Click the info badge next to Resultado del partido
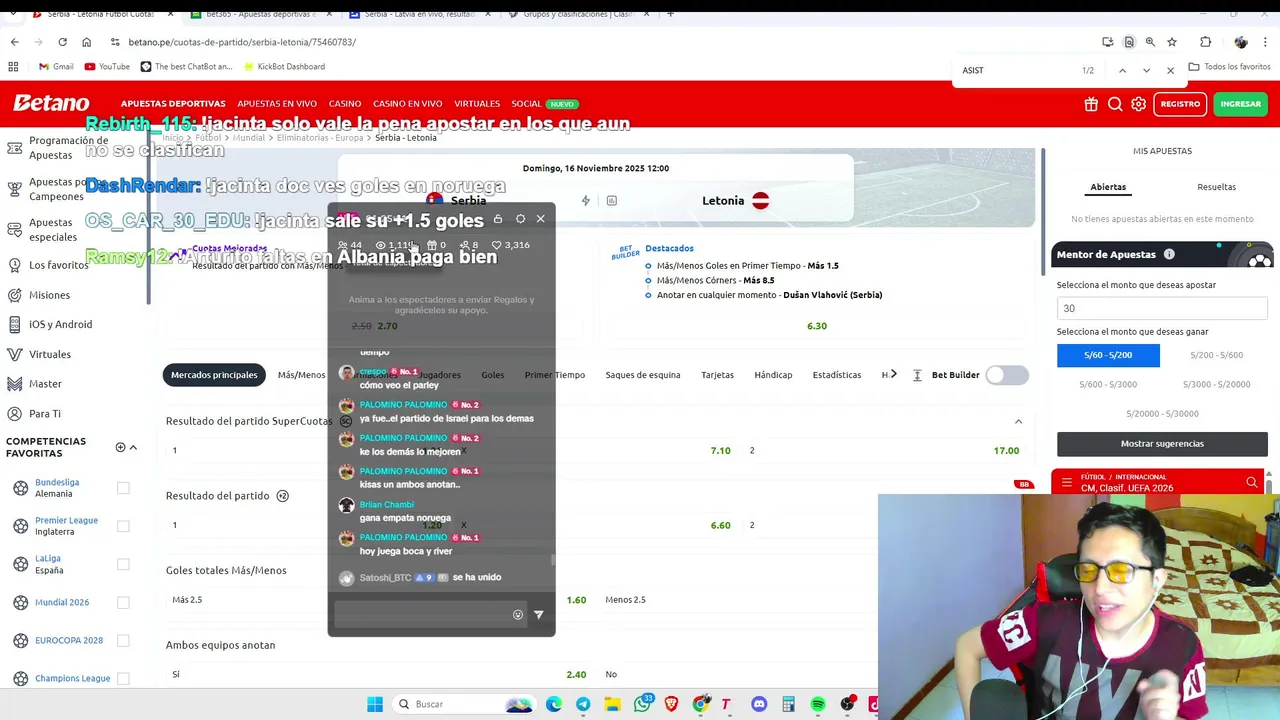The image size is (1280, 720). click(282, 496)
